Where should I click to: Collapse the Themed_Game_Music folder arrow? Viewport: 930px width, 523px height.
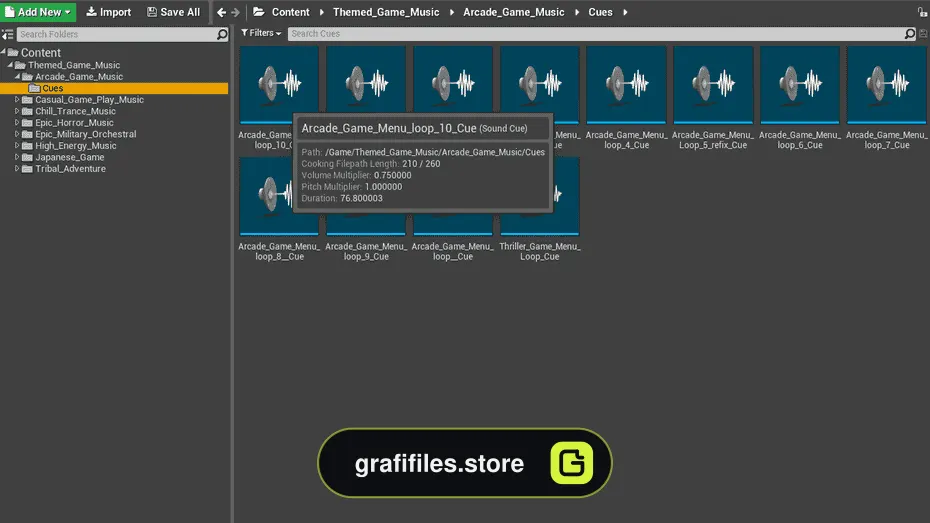(10, 65)
